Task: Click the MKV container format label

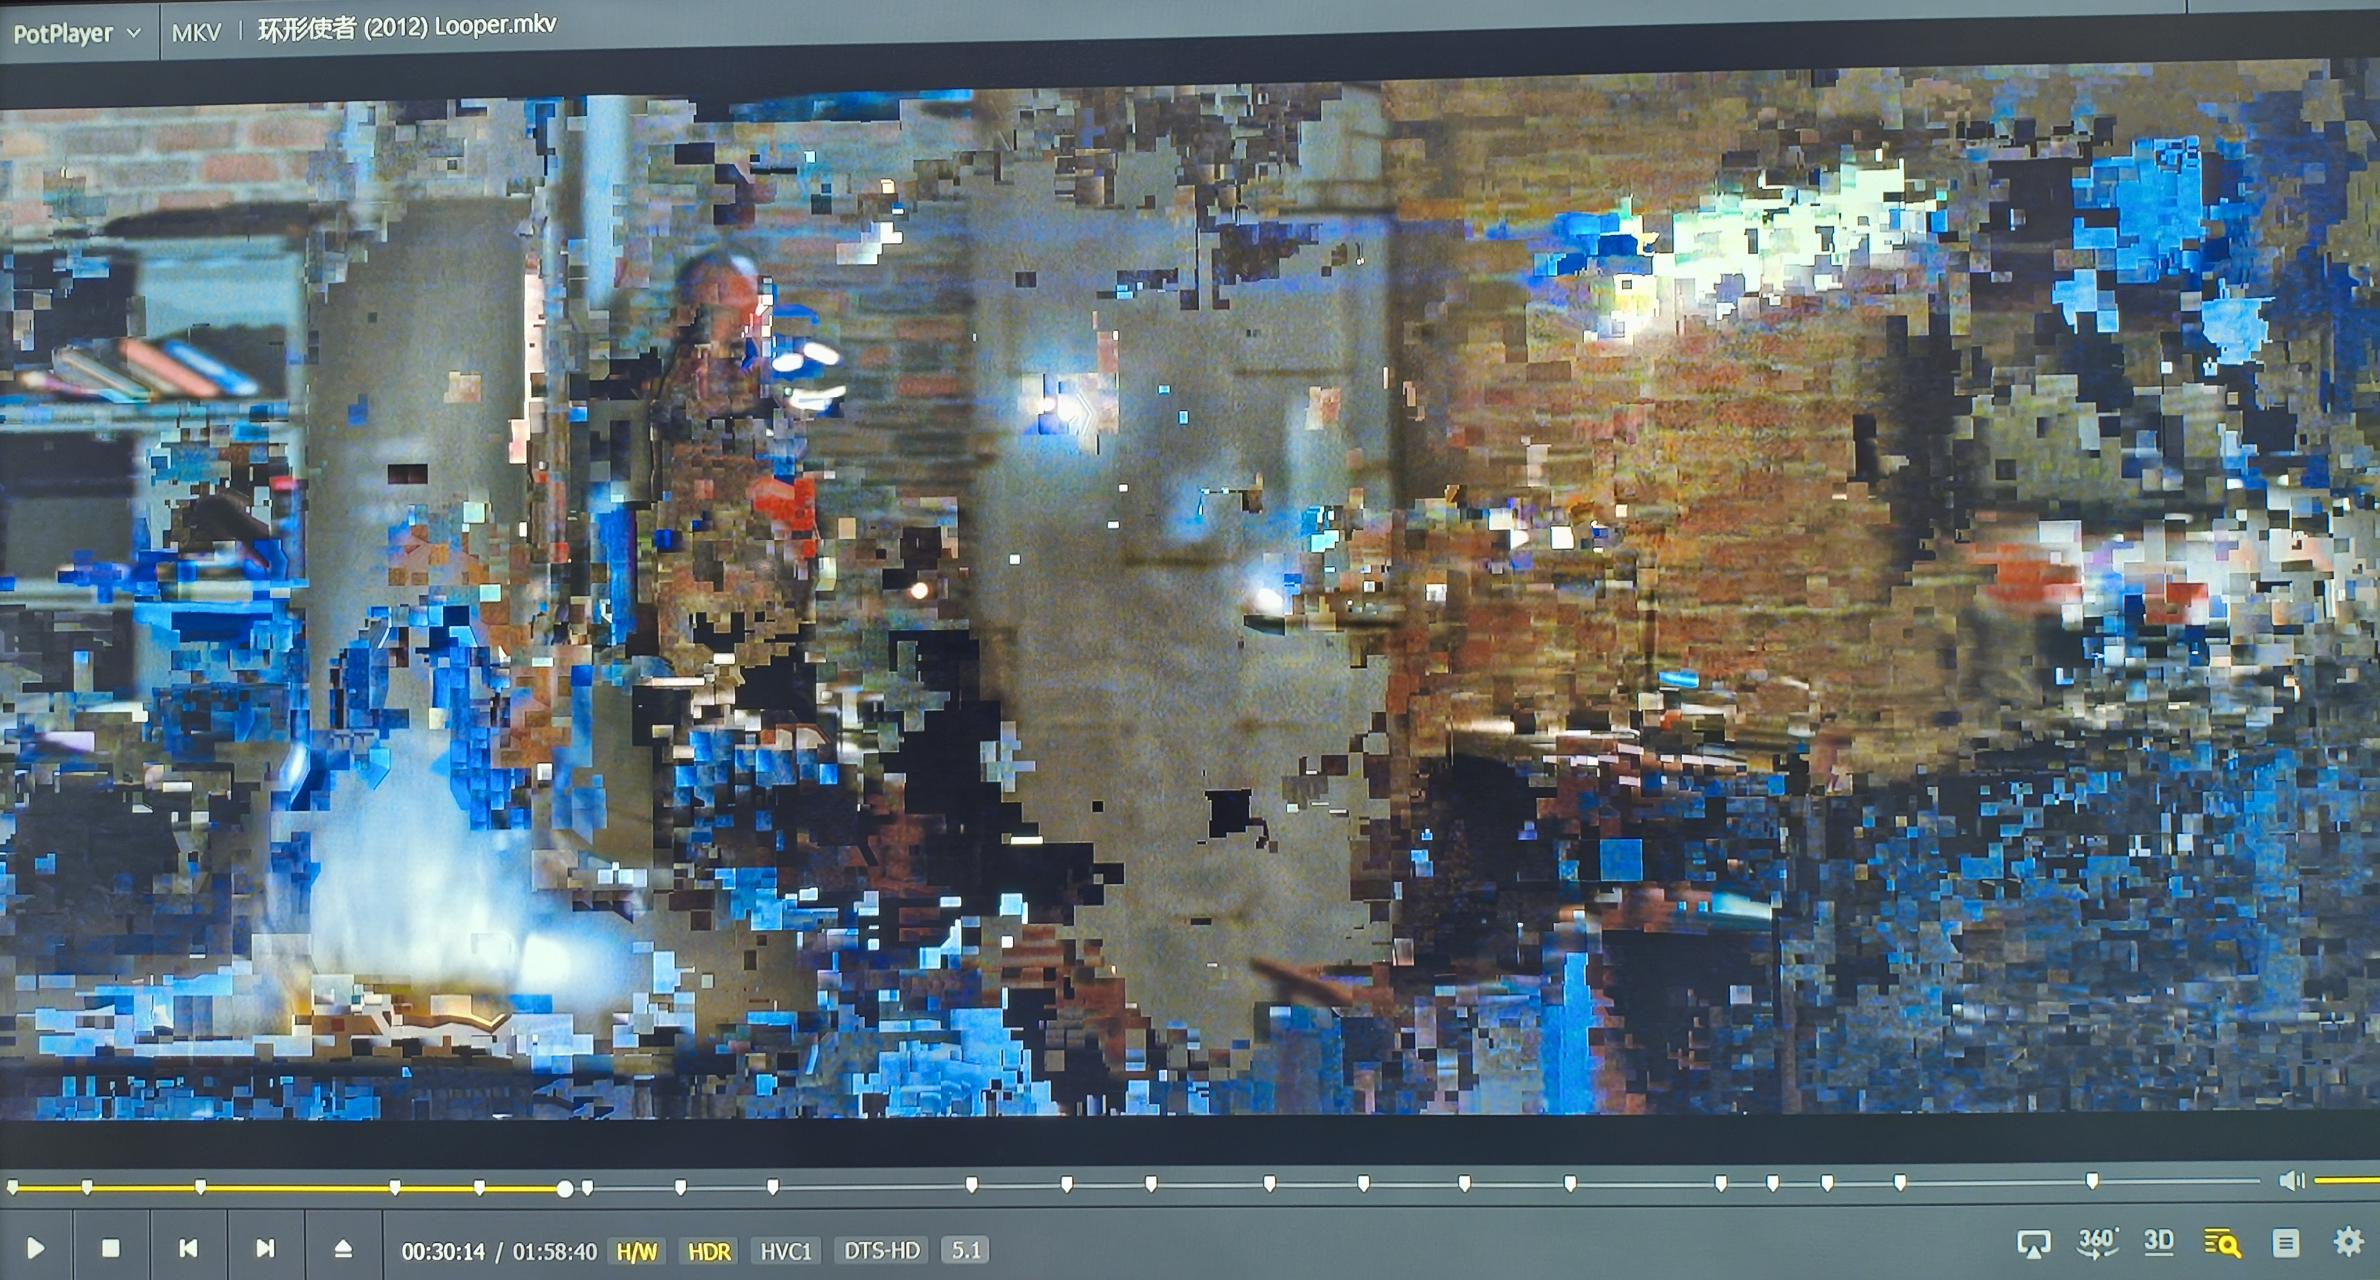Action: point(196,33)
